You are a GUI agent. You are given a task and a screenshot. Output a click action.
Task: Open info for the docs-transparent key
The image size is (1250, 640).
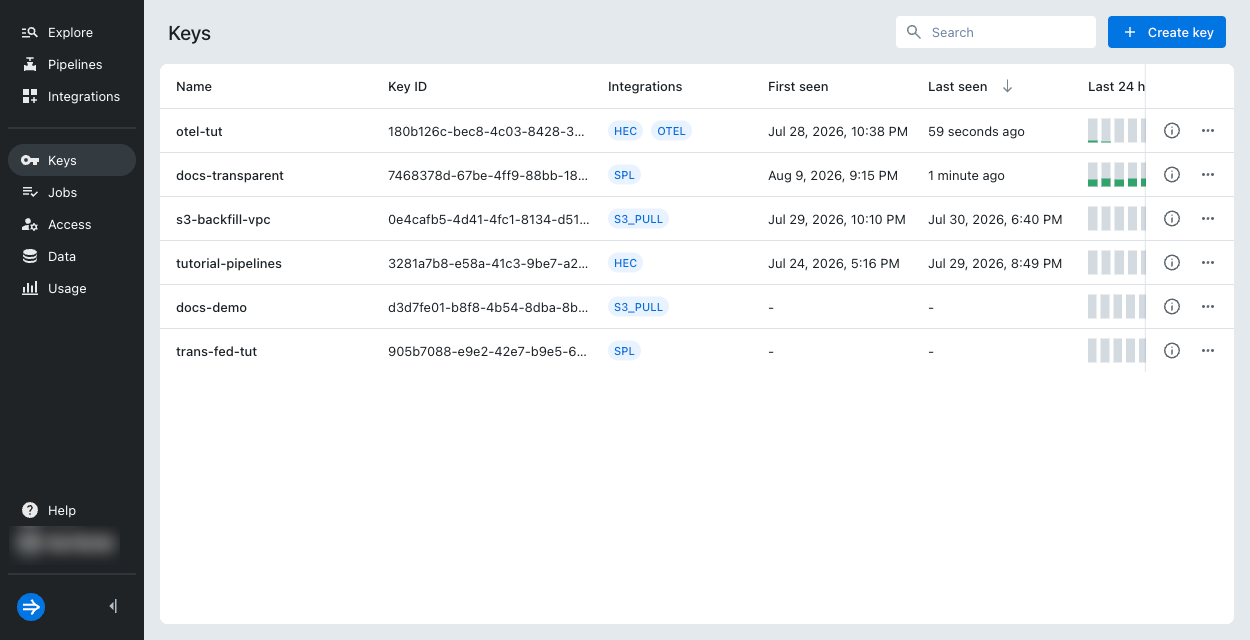[x=1172, y=175]
